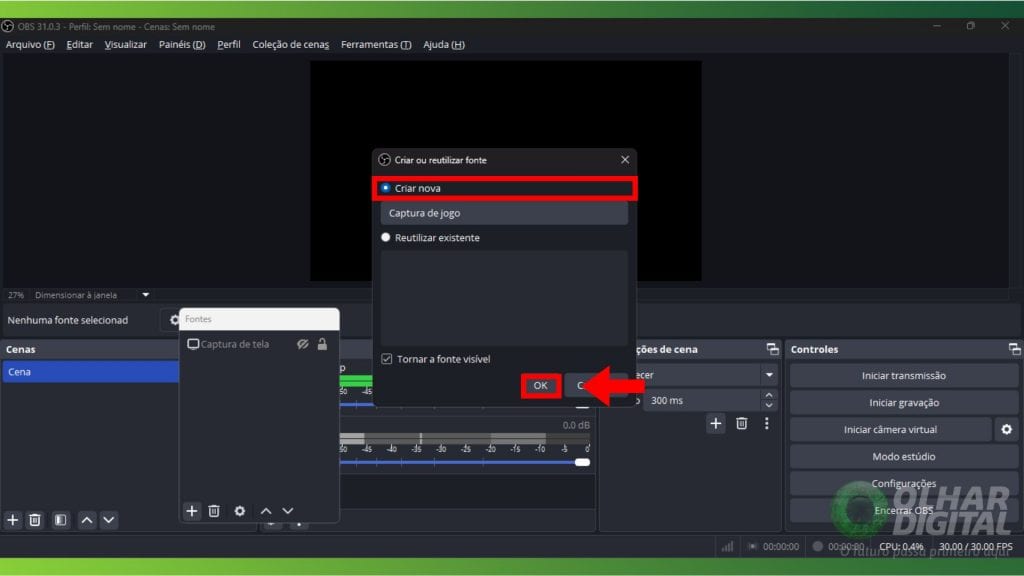Open the Ferramentas menu
Screen dimensions: 1024x576
pyautogui.click(x=375, y=44)
